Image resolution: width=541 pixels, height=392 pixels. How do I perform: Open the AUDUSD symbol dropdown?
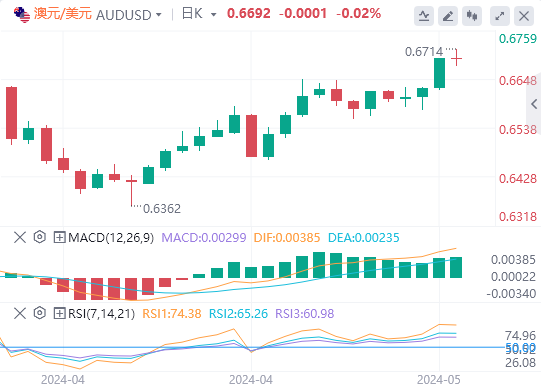(x=129, y=15)
